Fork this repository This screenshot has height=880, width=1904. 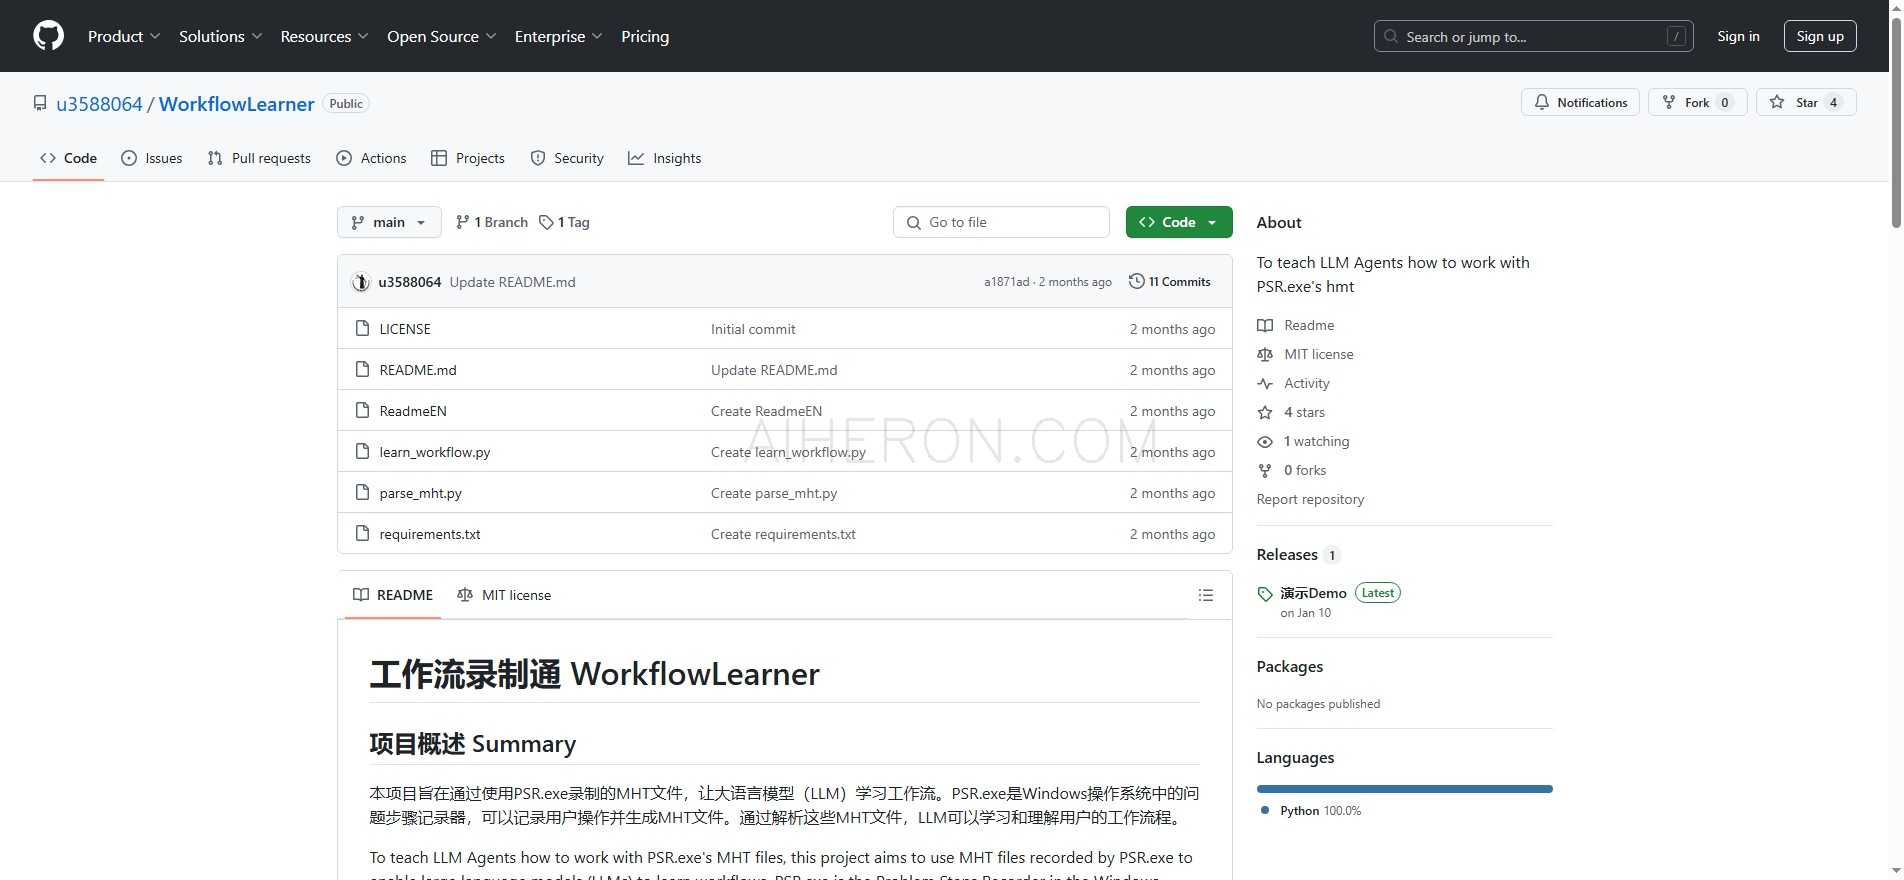pos(1697,102)
